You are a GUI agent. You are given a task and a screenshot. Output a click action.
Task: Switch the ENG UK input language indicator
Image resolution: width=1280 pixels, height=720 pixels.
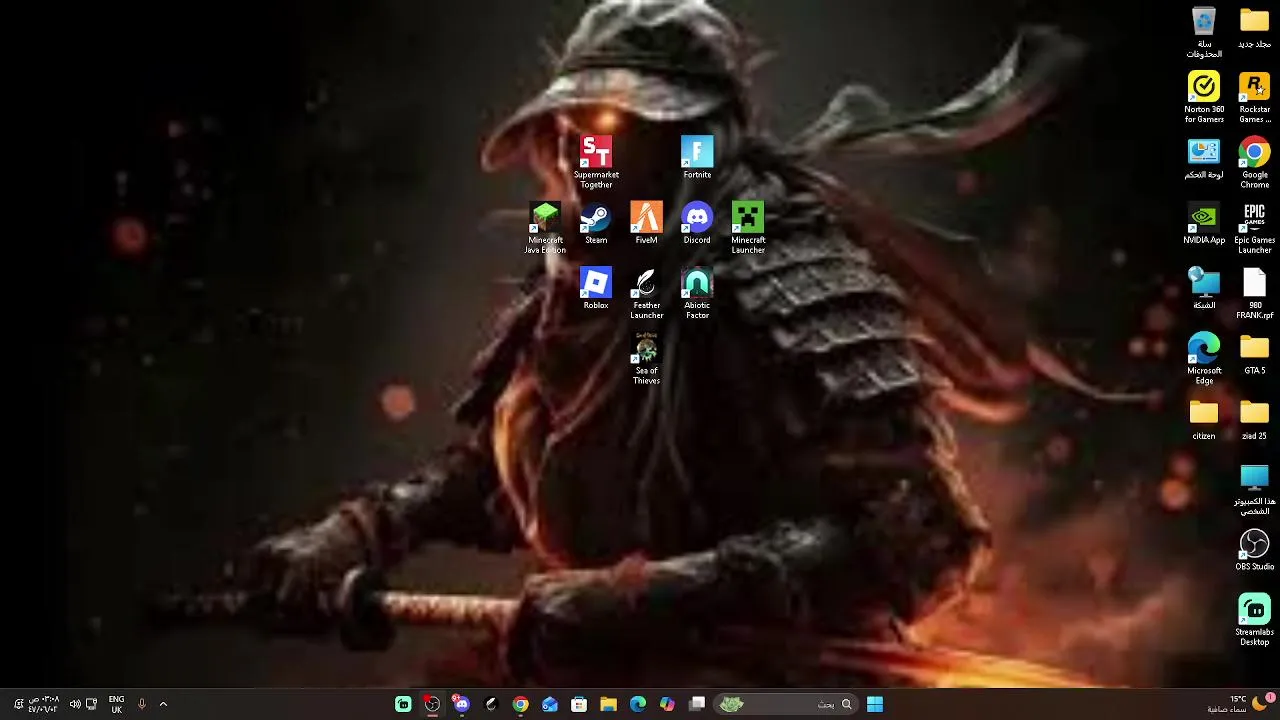116,704
